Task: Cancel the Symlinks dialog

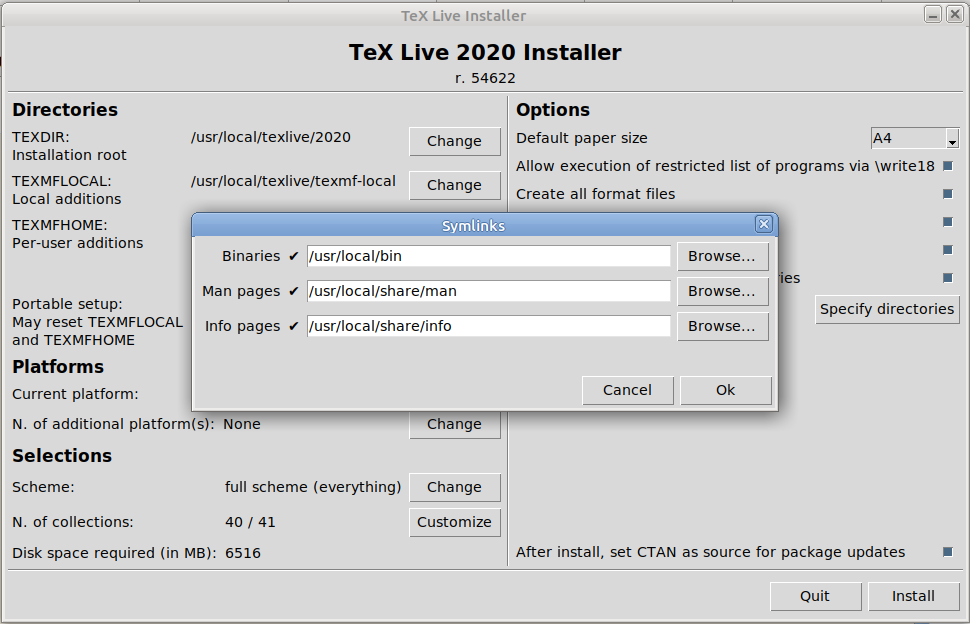Action: tap(627, 390)
